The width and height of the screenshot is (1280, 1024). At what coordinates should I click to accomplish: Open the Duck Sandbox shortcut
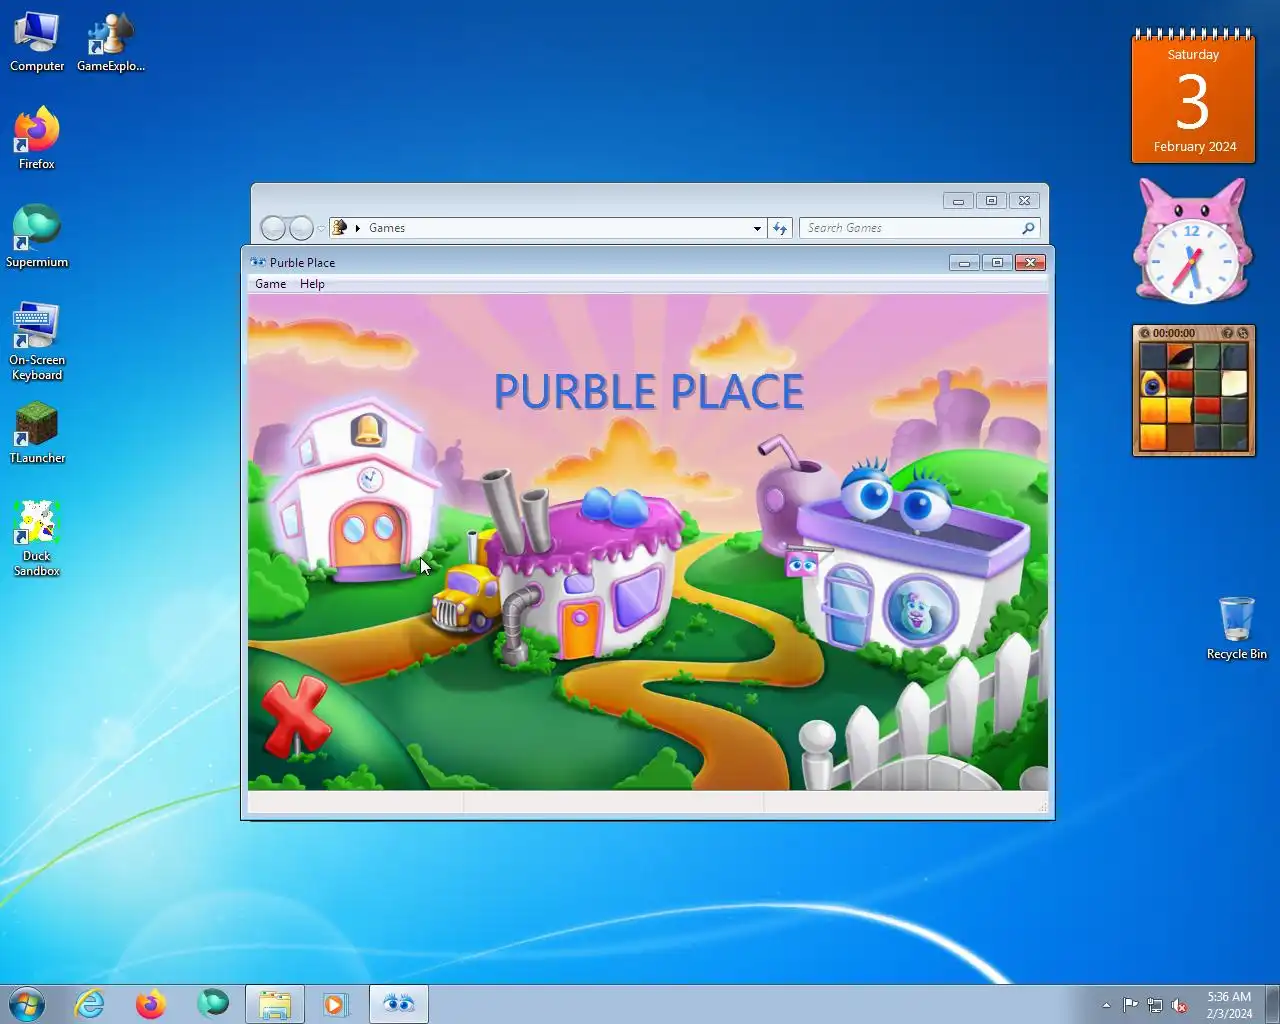point(37,539)
